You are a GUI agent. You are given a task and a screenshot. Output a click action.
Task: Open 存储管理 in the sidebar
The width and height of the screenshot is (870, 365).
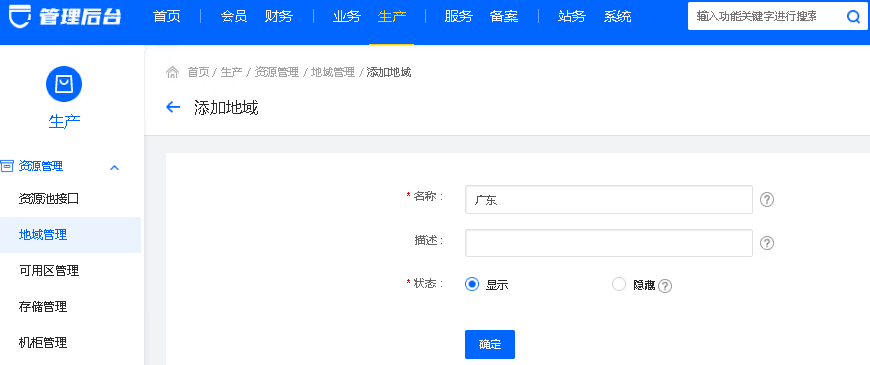[43, 307]
